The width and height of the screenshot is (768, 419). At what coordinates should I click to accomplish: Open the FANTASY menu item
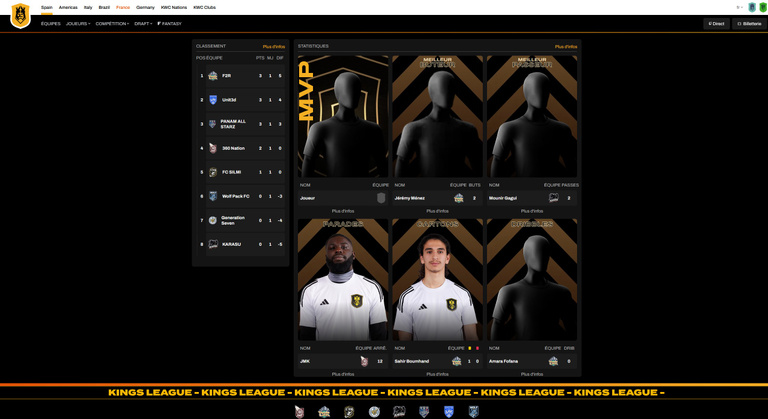pos(169,24)
